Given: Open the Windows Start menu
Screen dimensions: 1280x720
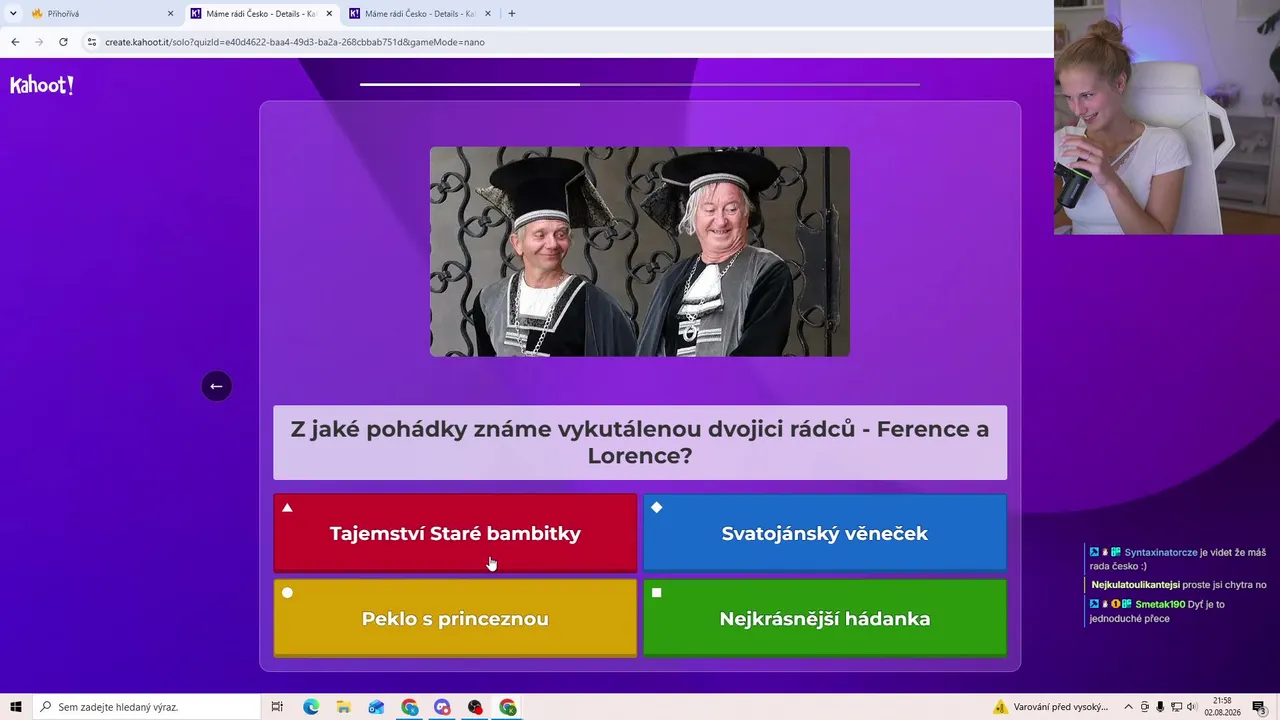Looking at the screenshot, I should (x=16, y=707).
